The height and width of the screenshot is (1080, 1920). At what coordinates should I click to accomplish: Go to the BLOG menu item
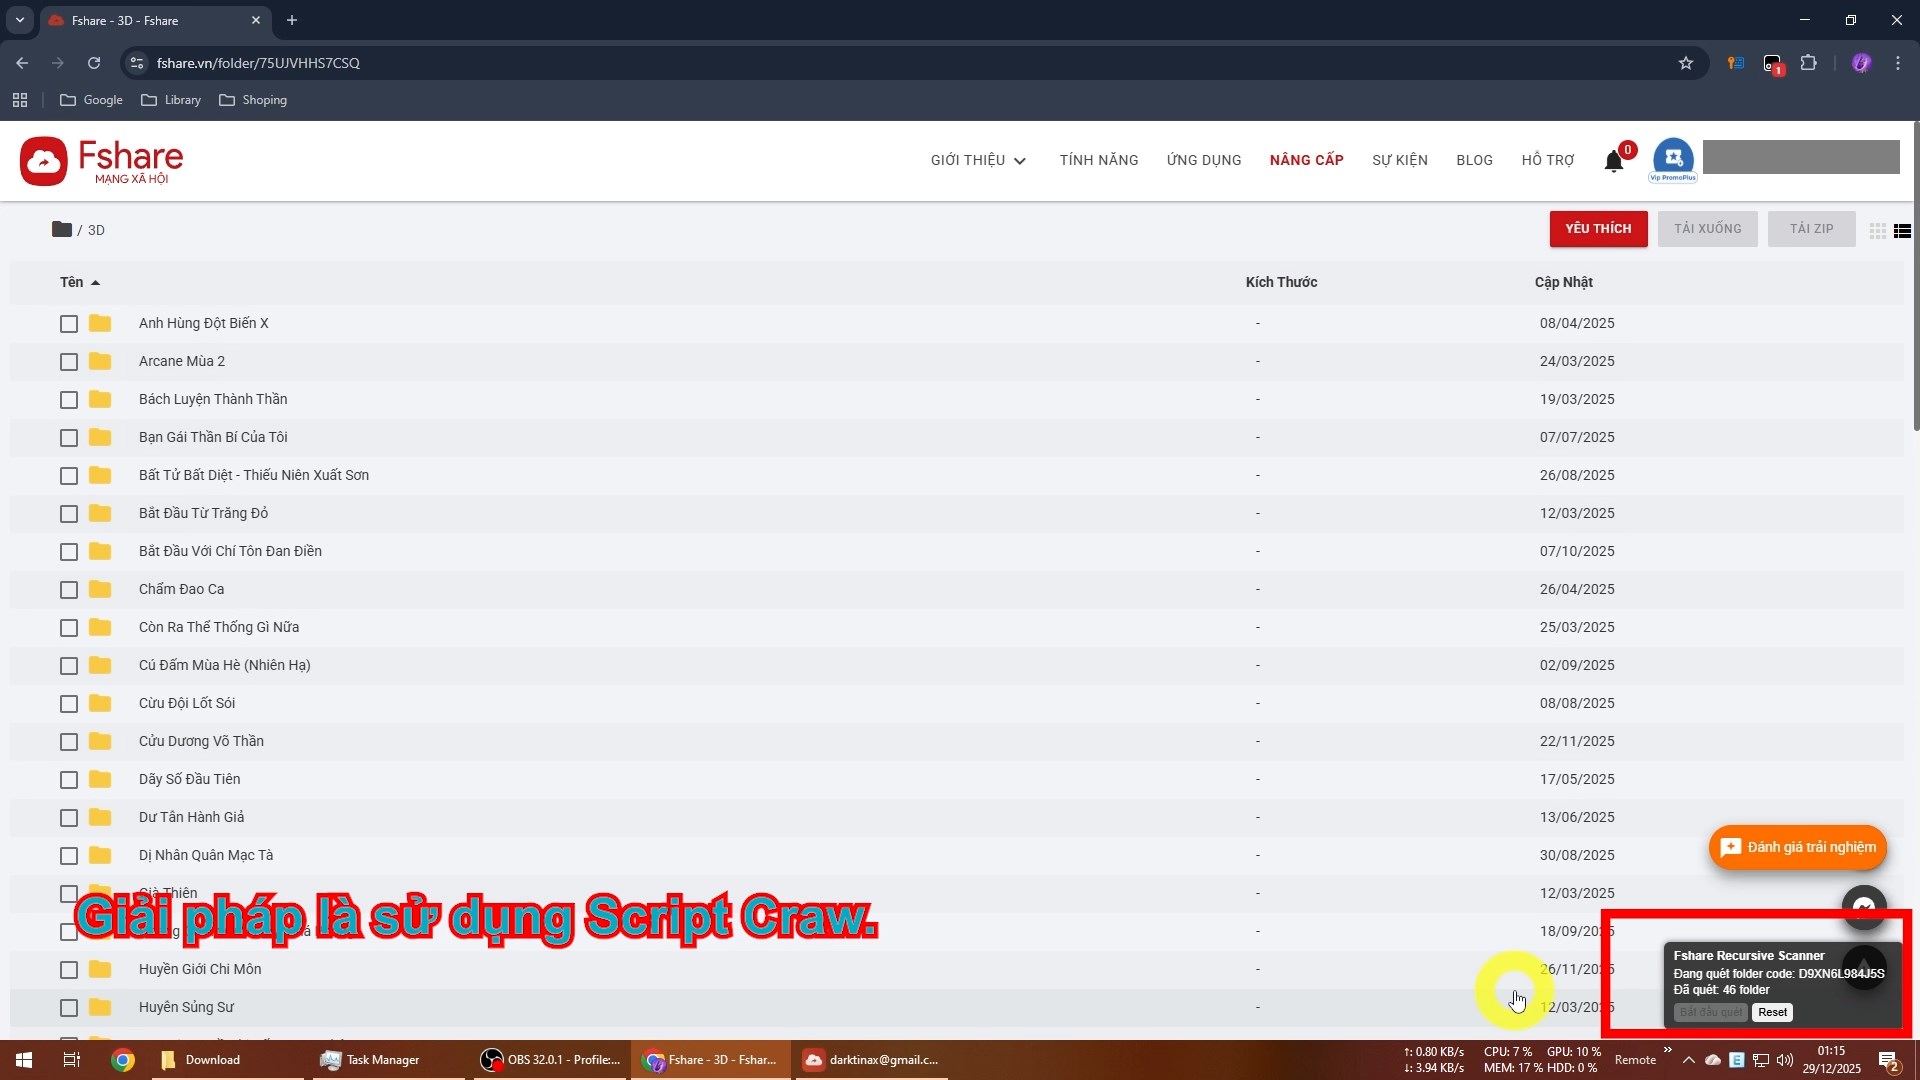[1474, 160]
